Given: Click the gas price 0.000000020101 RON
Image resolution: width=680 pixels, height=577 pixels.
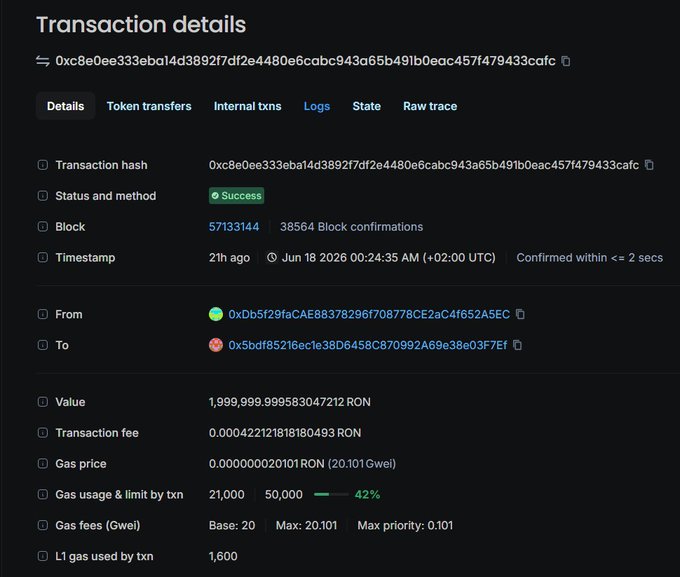Looking at the screenshot, I should [x=266, y=463].
